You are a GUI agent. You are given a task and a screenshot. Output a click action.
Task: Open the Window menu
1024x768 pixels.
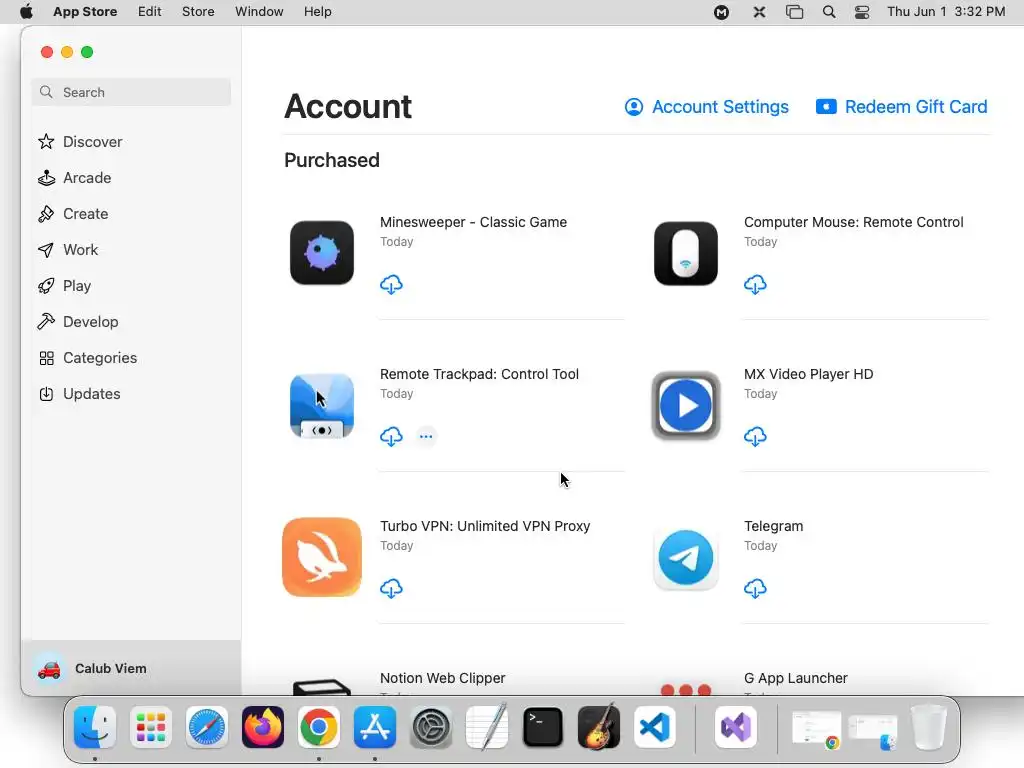click(x=259, y=12)
